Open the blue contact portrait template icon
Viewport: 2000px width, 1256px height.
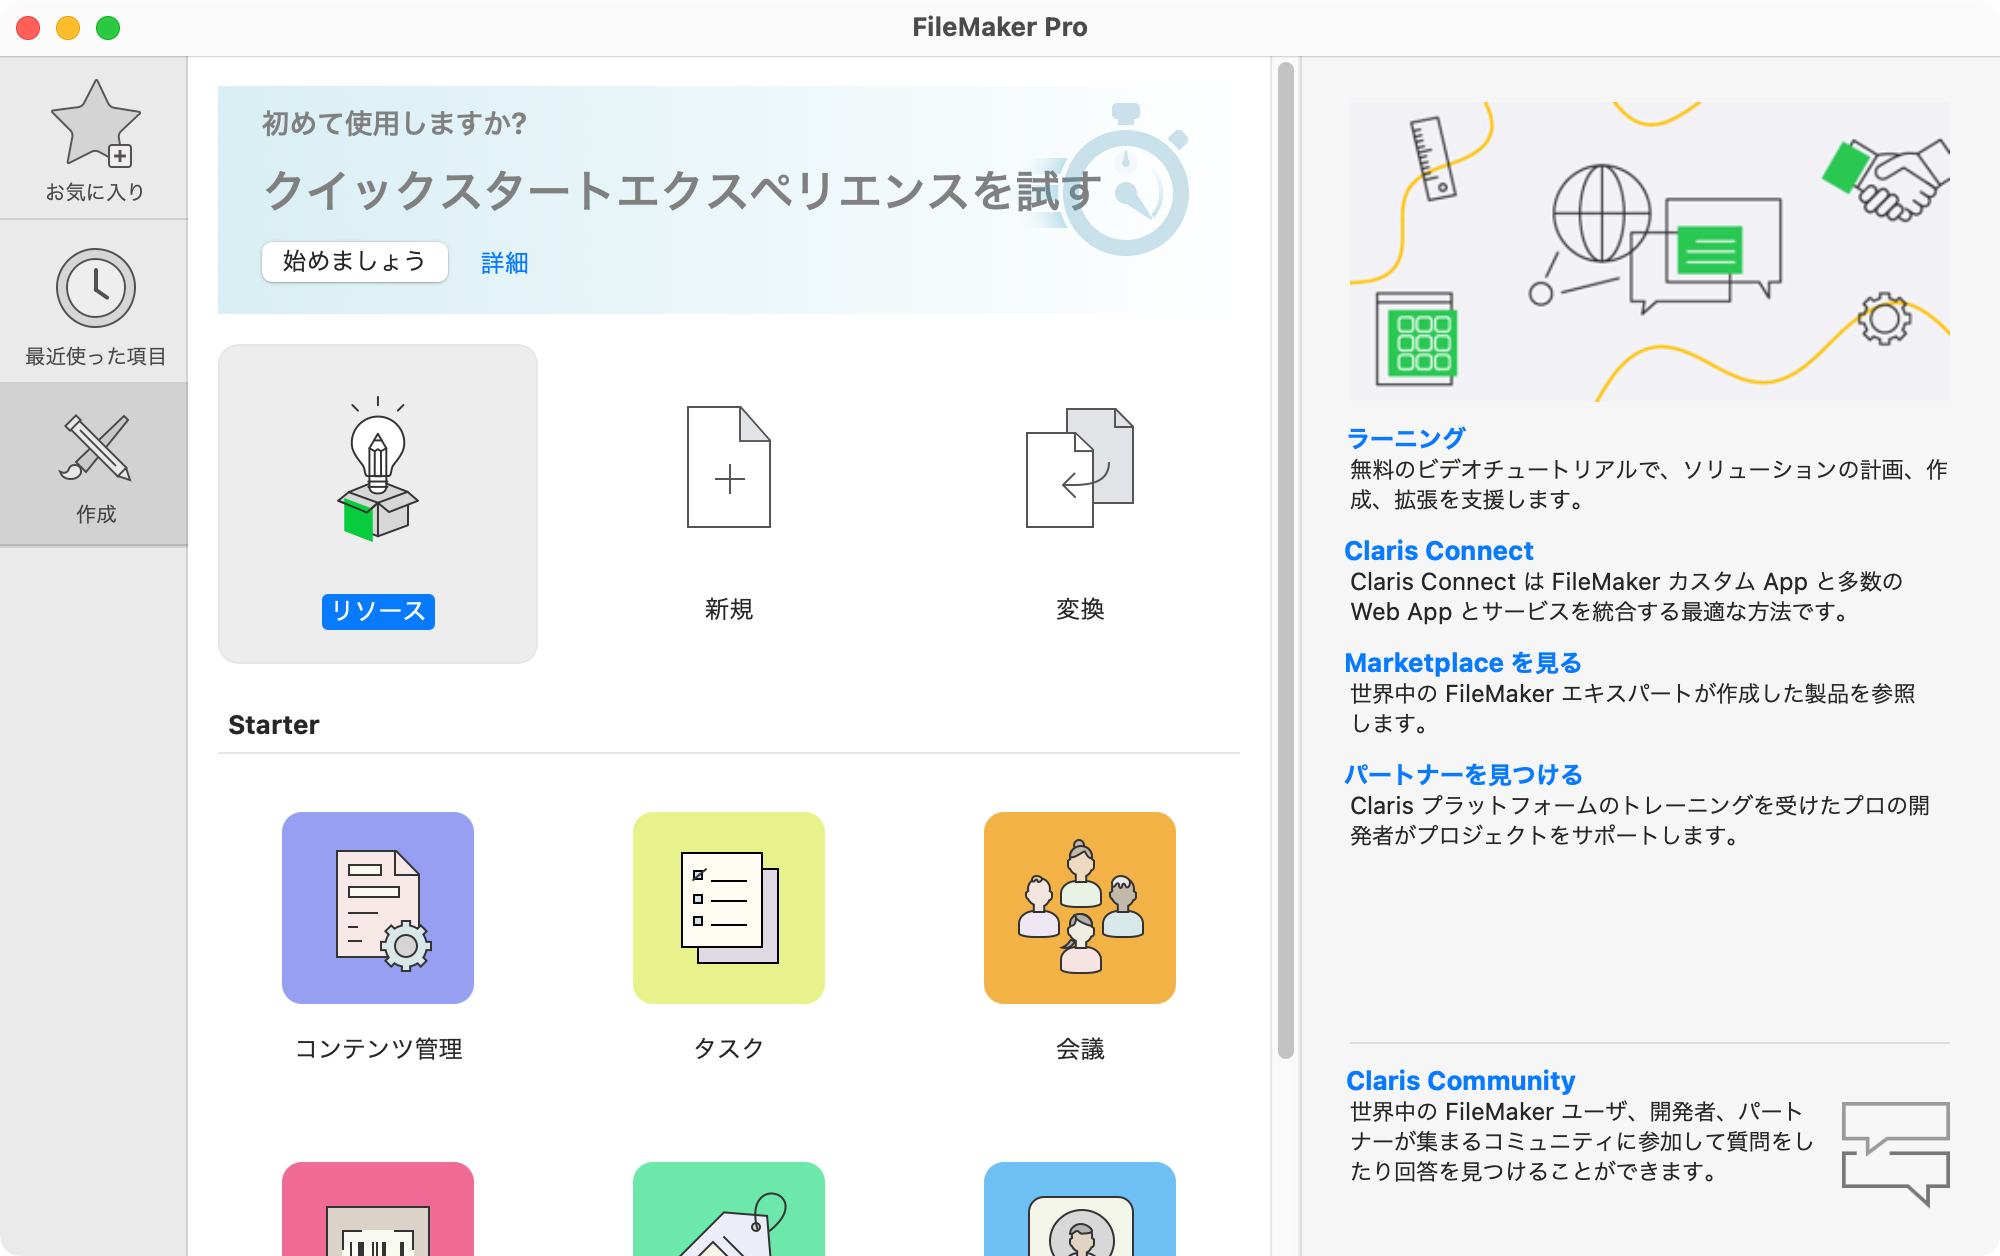pos(1080,1208)
